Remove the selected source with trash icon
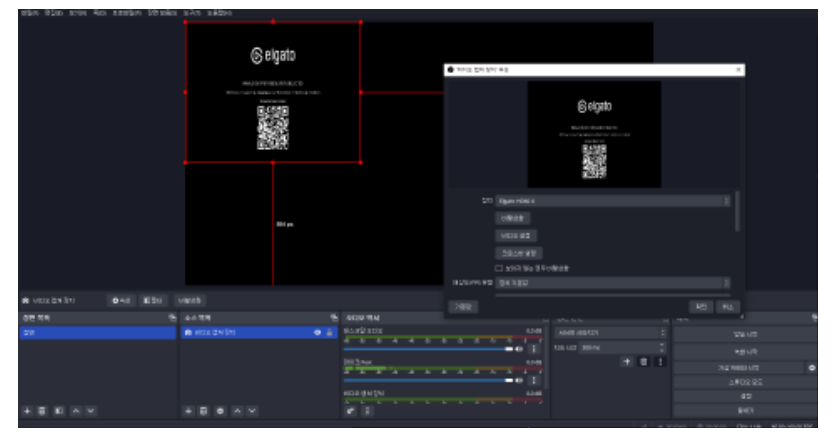Viewport: 835px width, 437px height. [x=203, y=411]
